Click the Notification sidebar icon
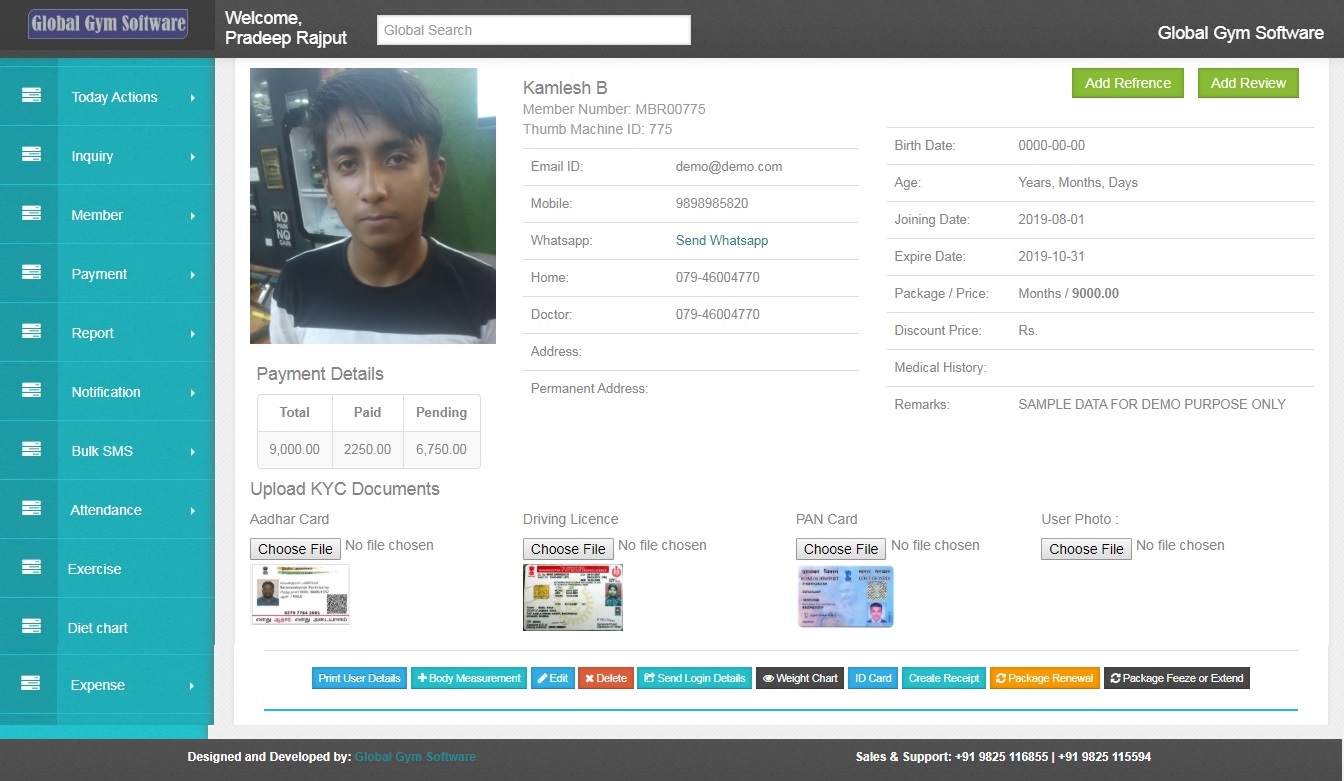 tap(30, 391)
